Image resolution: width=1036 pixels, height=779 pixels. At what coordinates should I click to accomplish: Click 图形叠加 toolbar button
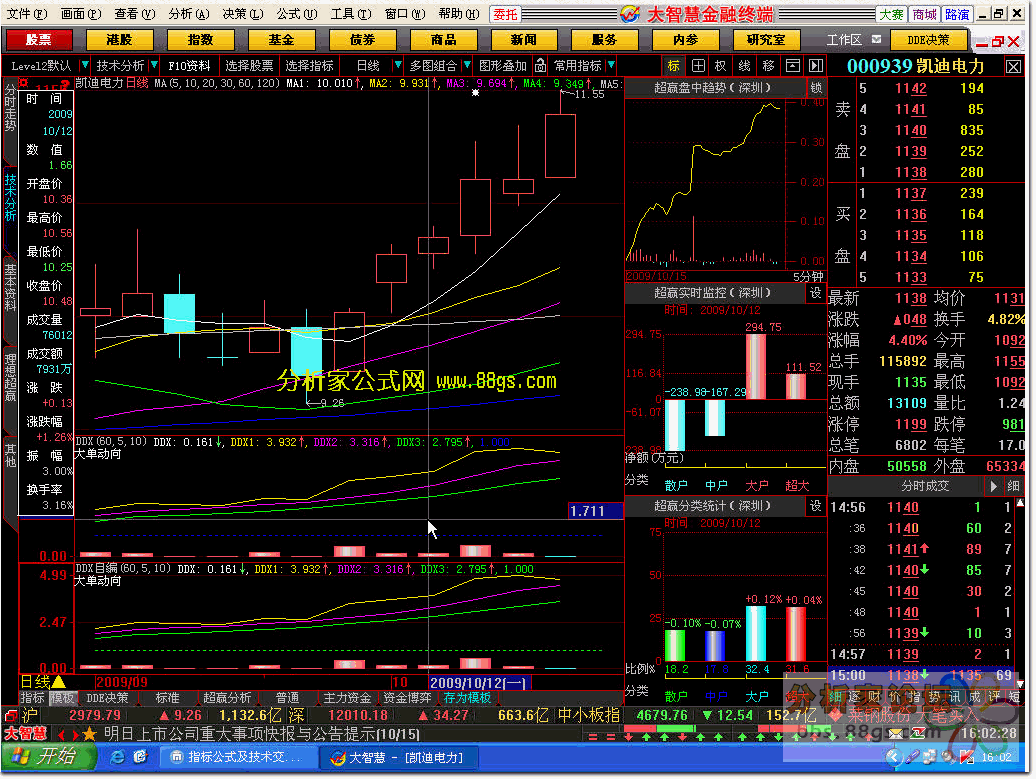click(503, 65)
